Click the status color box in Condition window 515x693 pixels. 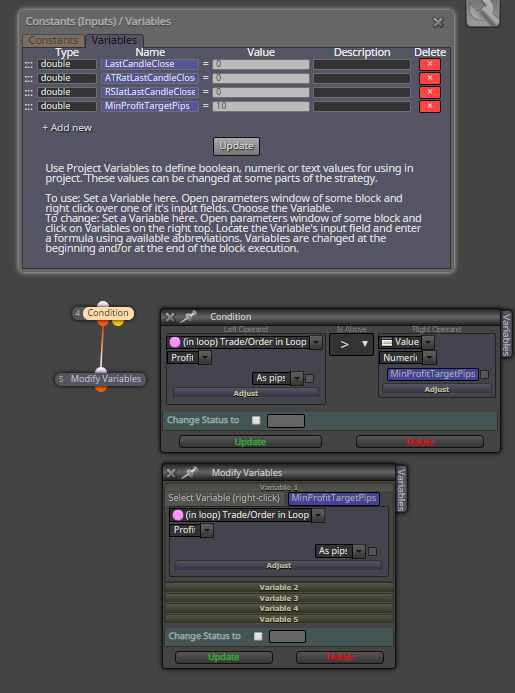coord(286,421)
